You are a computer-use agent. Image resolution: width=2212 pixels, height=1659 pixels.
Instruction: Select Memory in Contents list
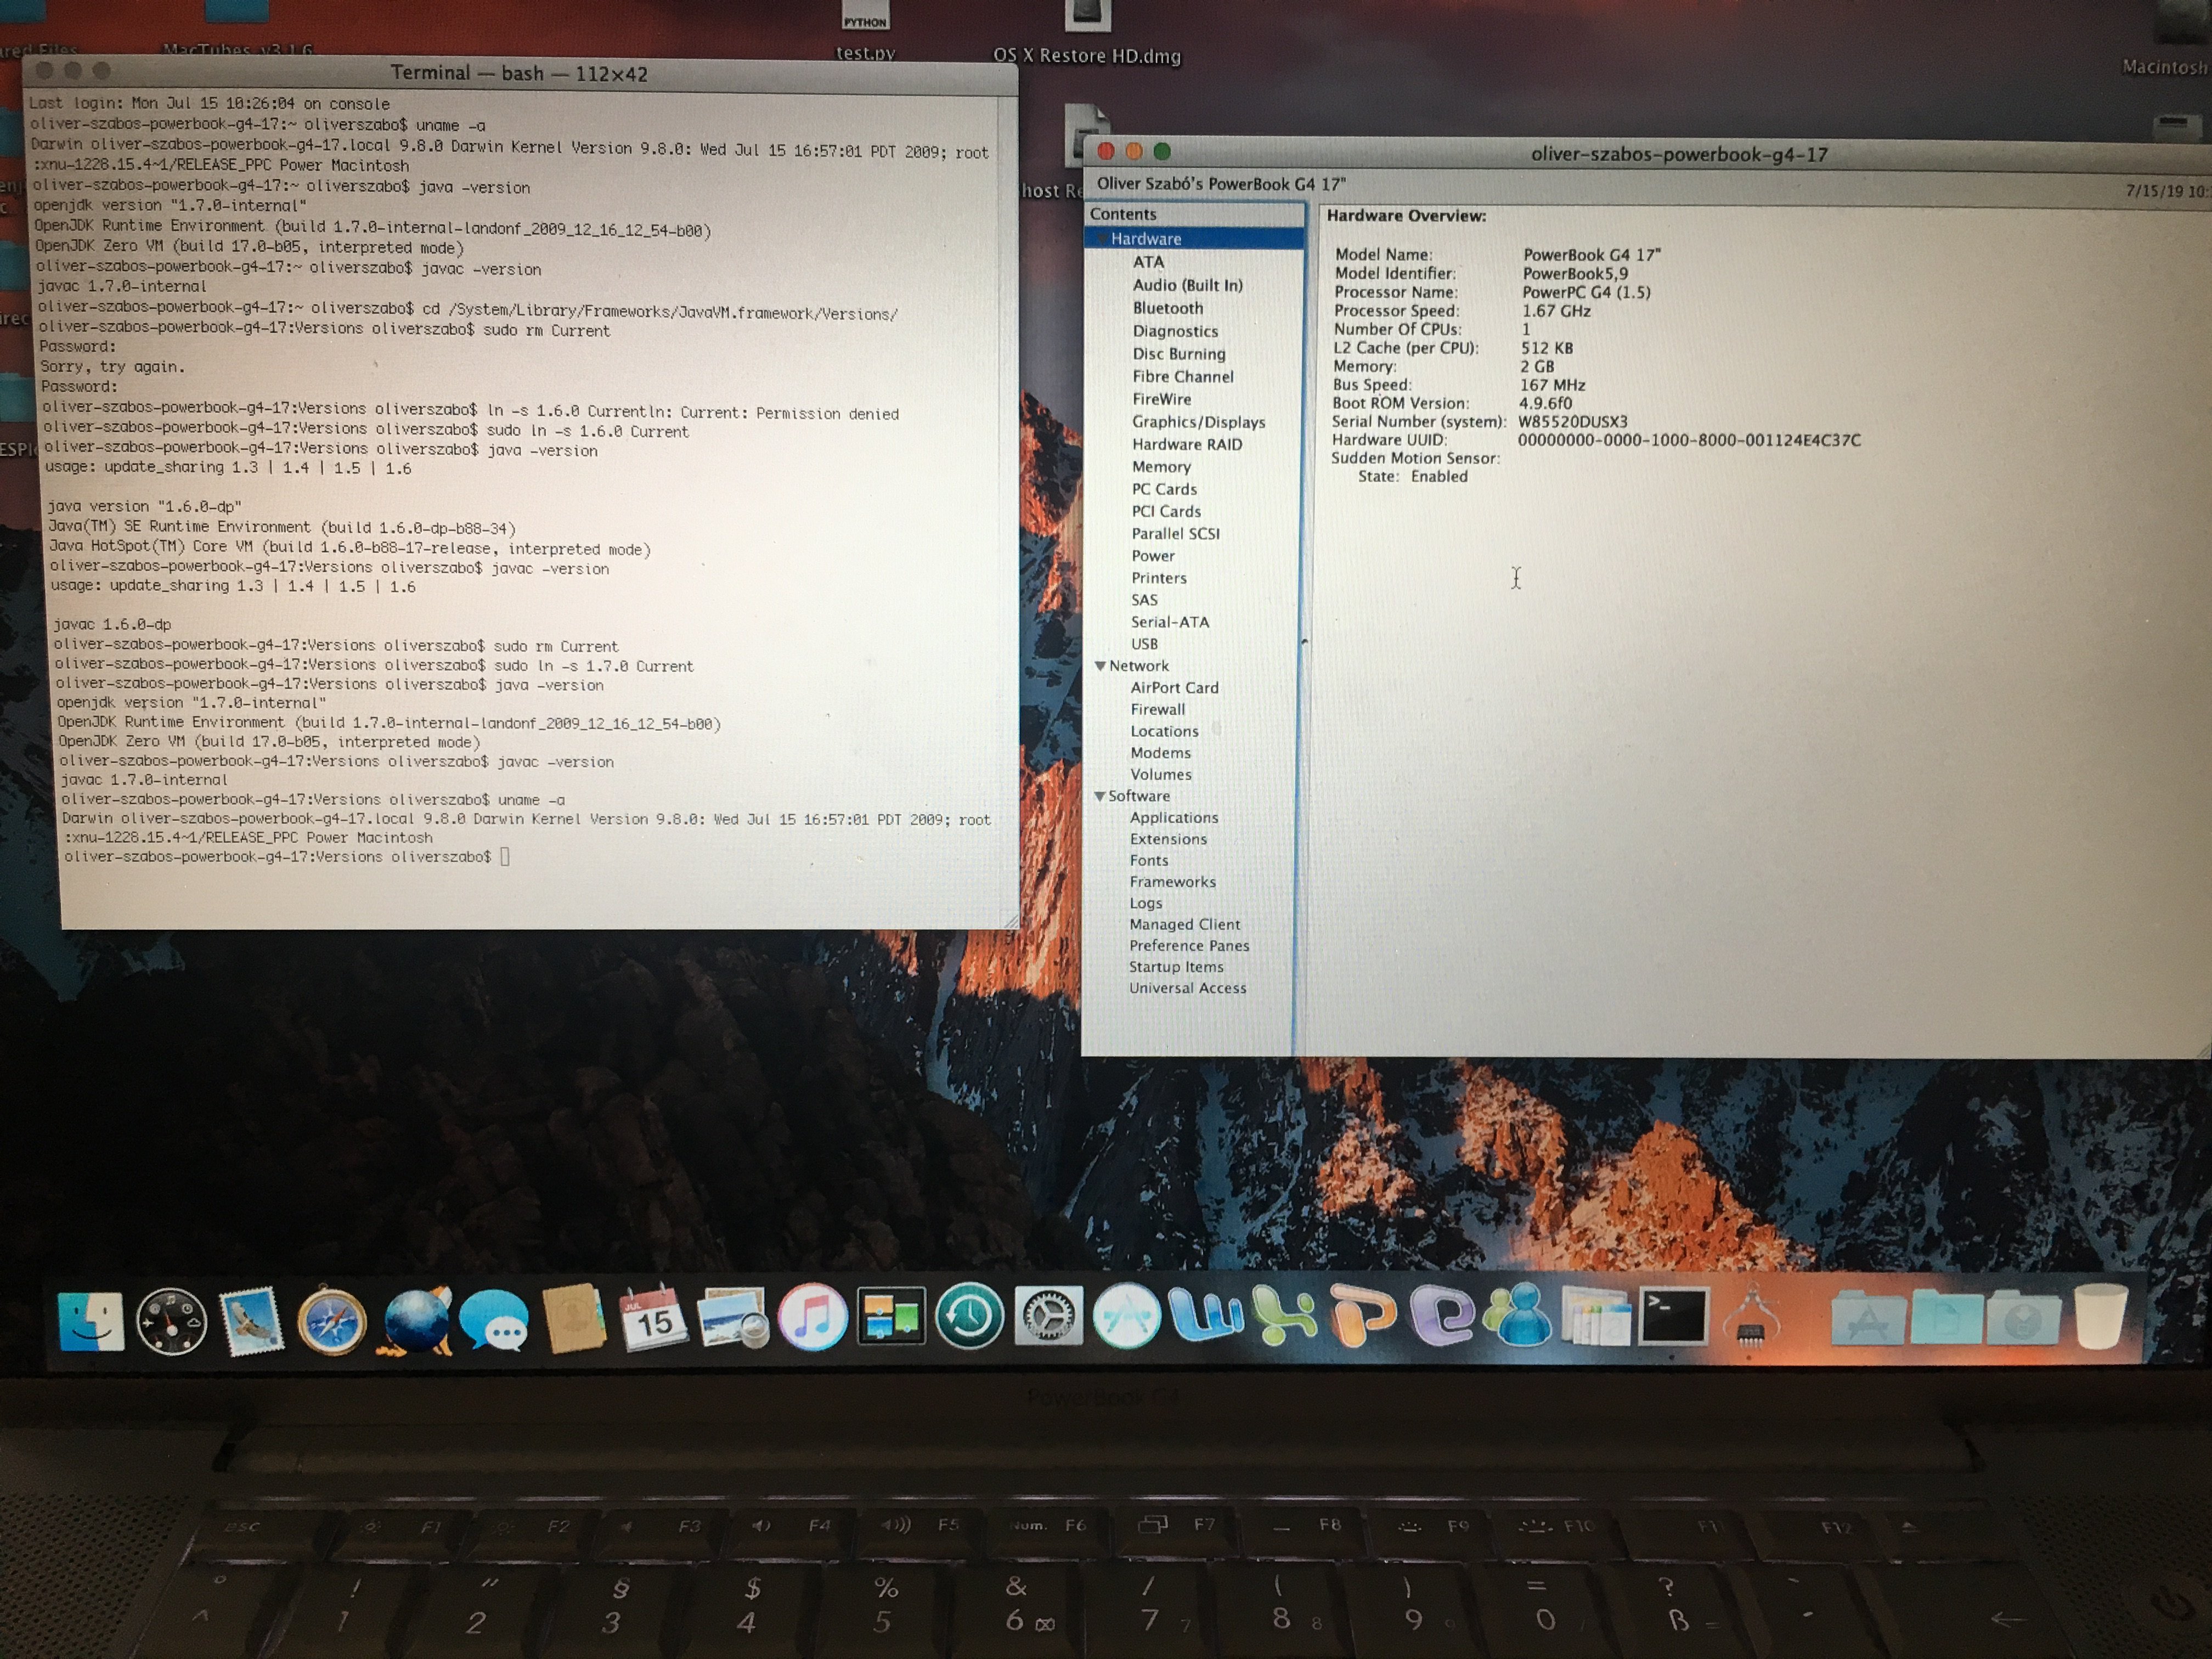click(x=1161, y=467)
